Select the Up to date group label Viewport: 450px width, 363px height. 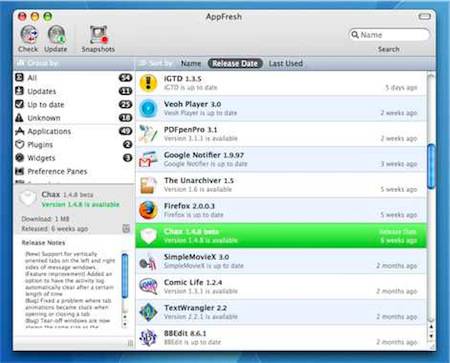(46, 105)
